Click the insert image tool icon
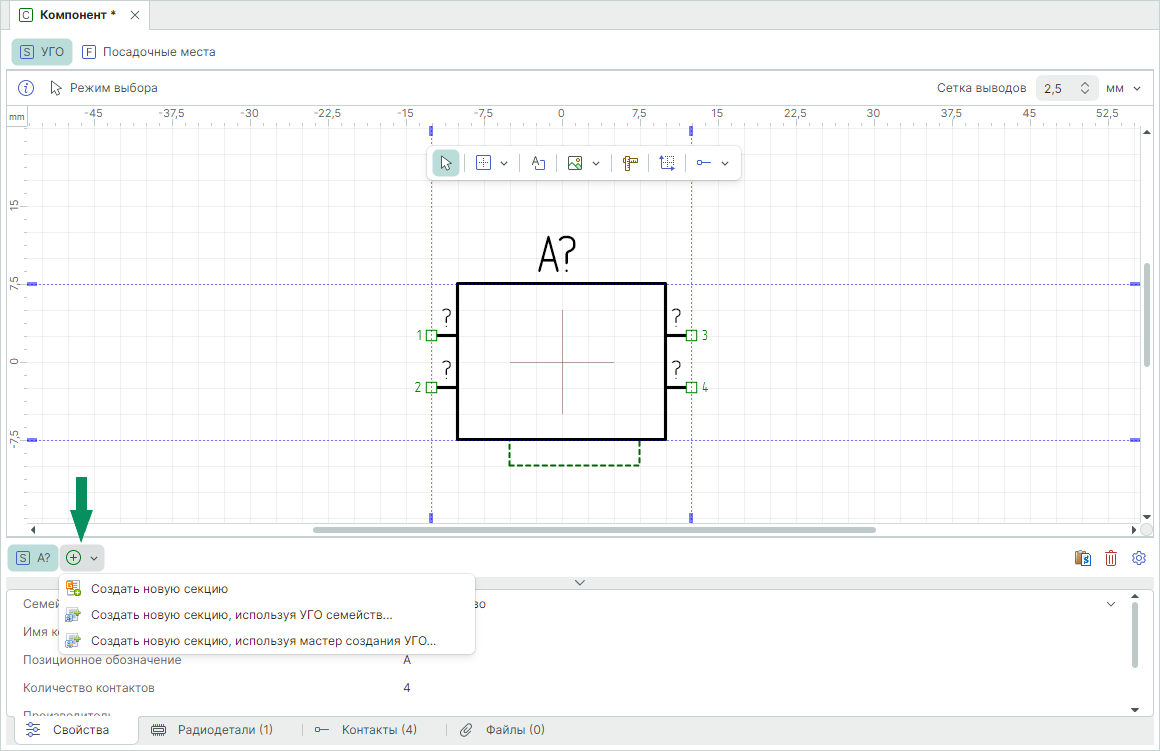1160x751 pixels. pos(575,163)
